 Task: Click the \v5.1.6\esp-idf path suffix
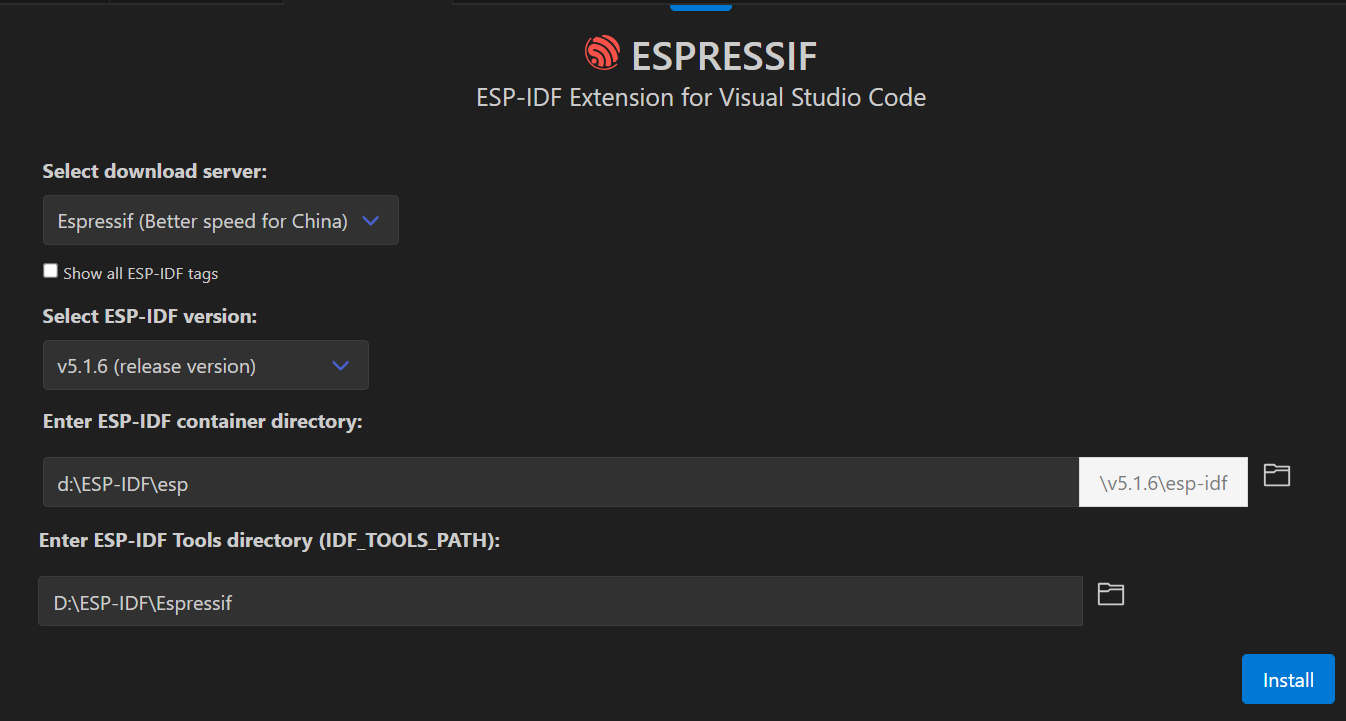coord(1163,481)
